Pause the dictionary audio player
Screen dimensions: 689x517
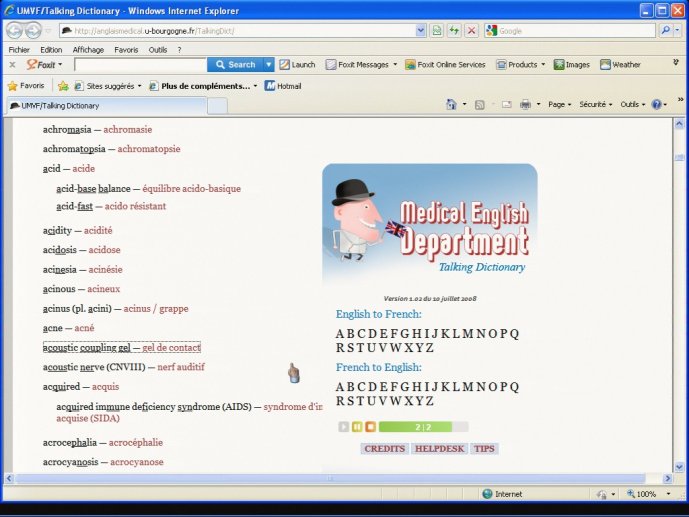[x=357, y=427]
